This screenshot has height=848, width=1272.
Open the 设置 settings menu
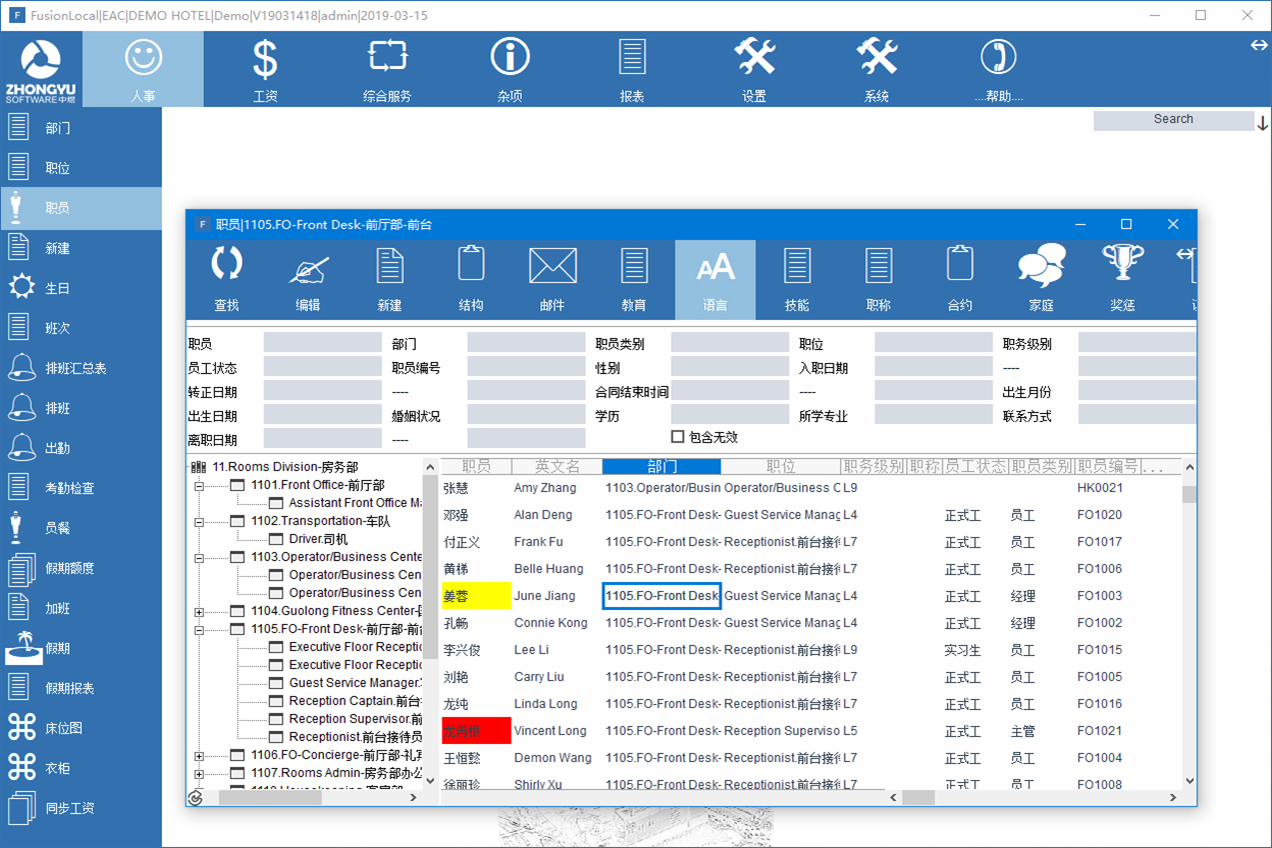point(754,68)
